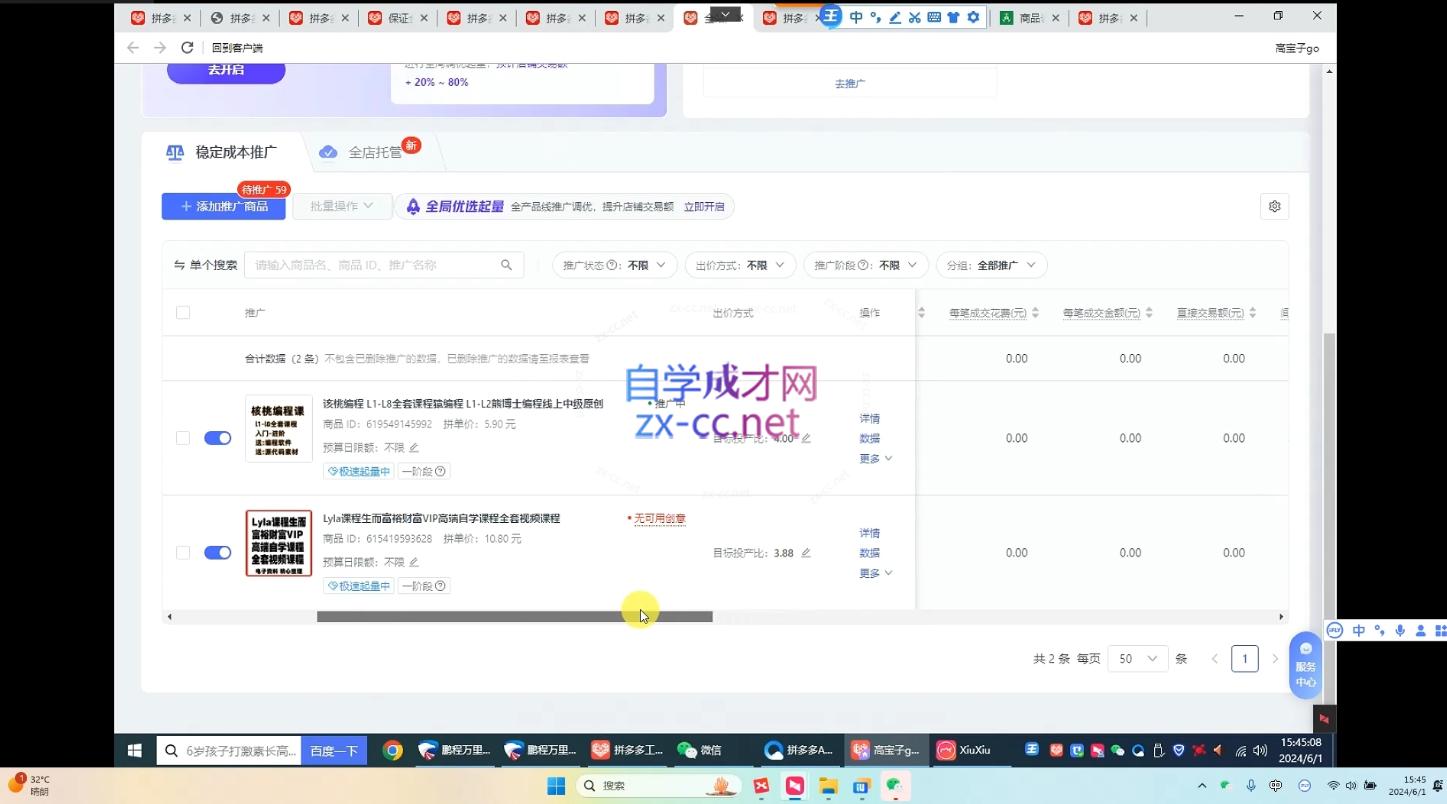
Task: Edit budget limit pencil for 核桃编程 product
Action: coord(414,448)
